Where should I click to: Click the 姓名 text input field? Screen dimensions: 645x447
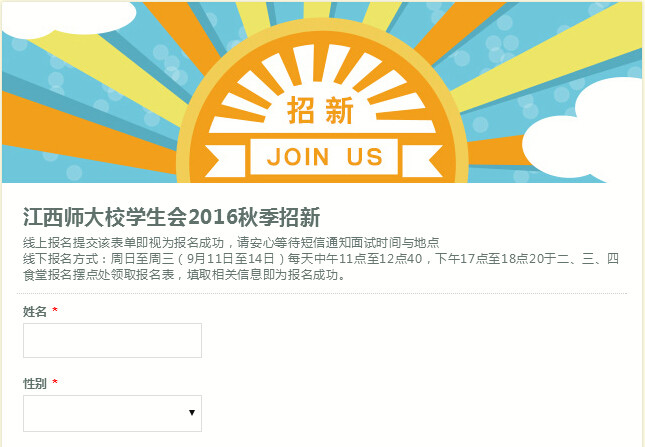[112, 340]
